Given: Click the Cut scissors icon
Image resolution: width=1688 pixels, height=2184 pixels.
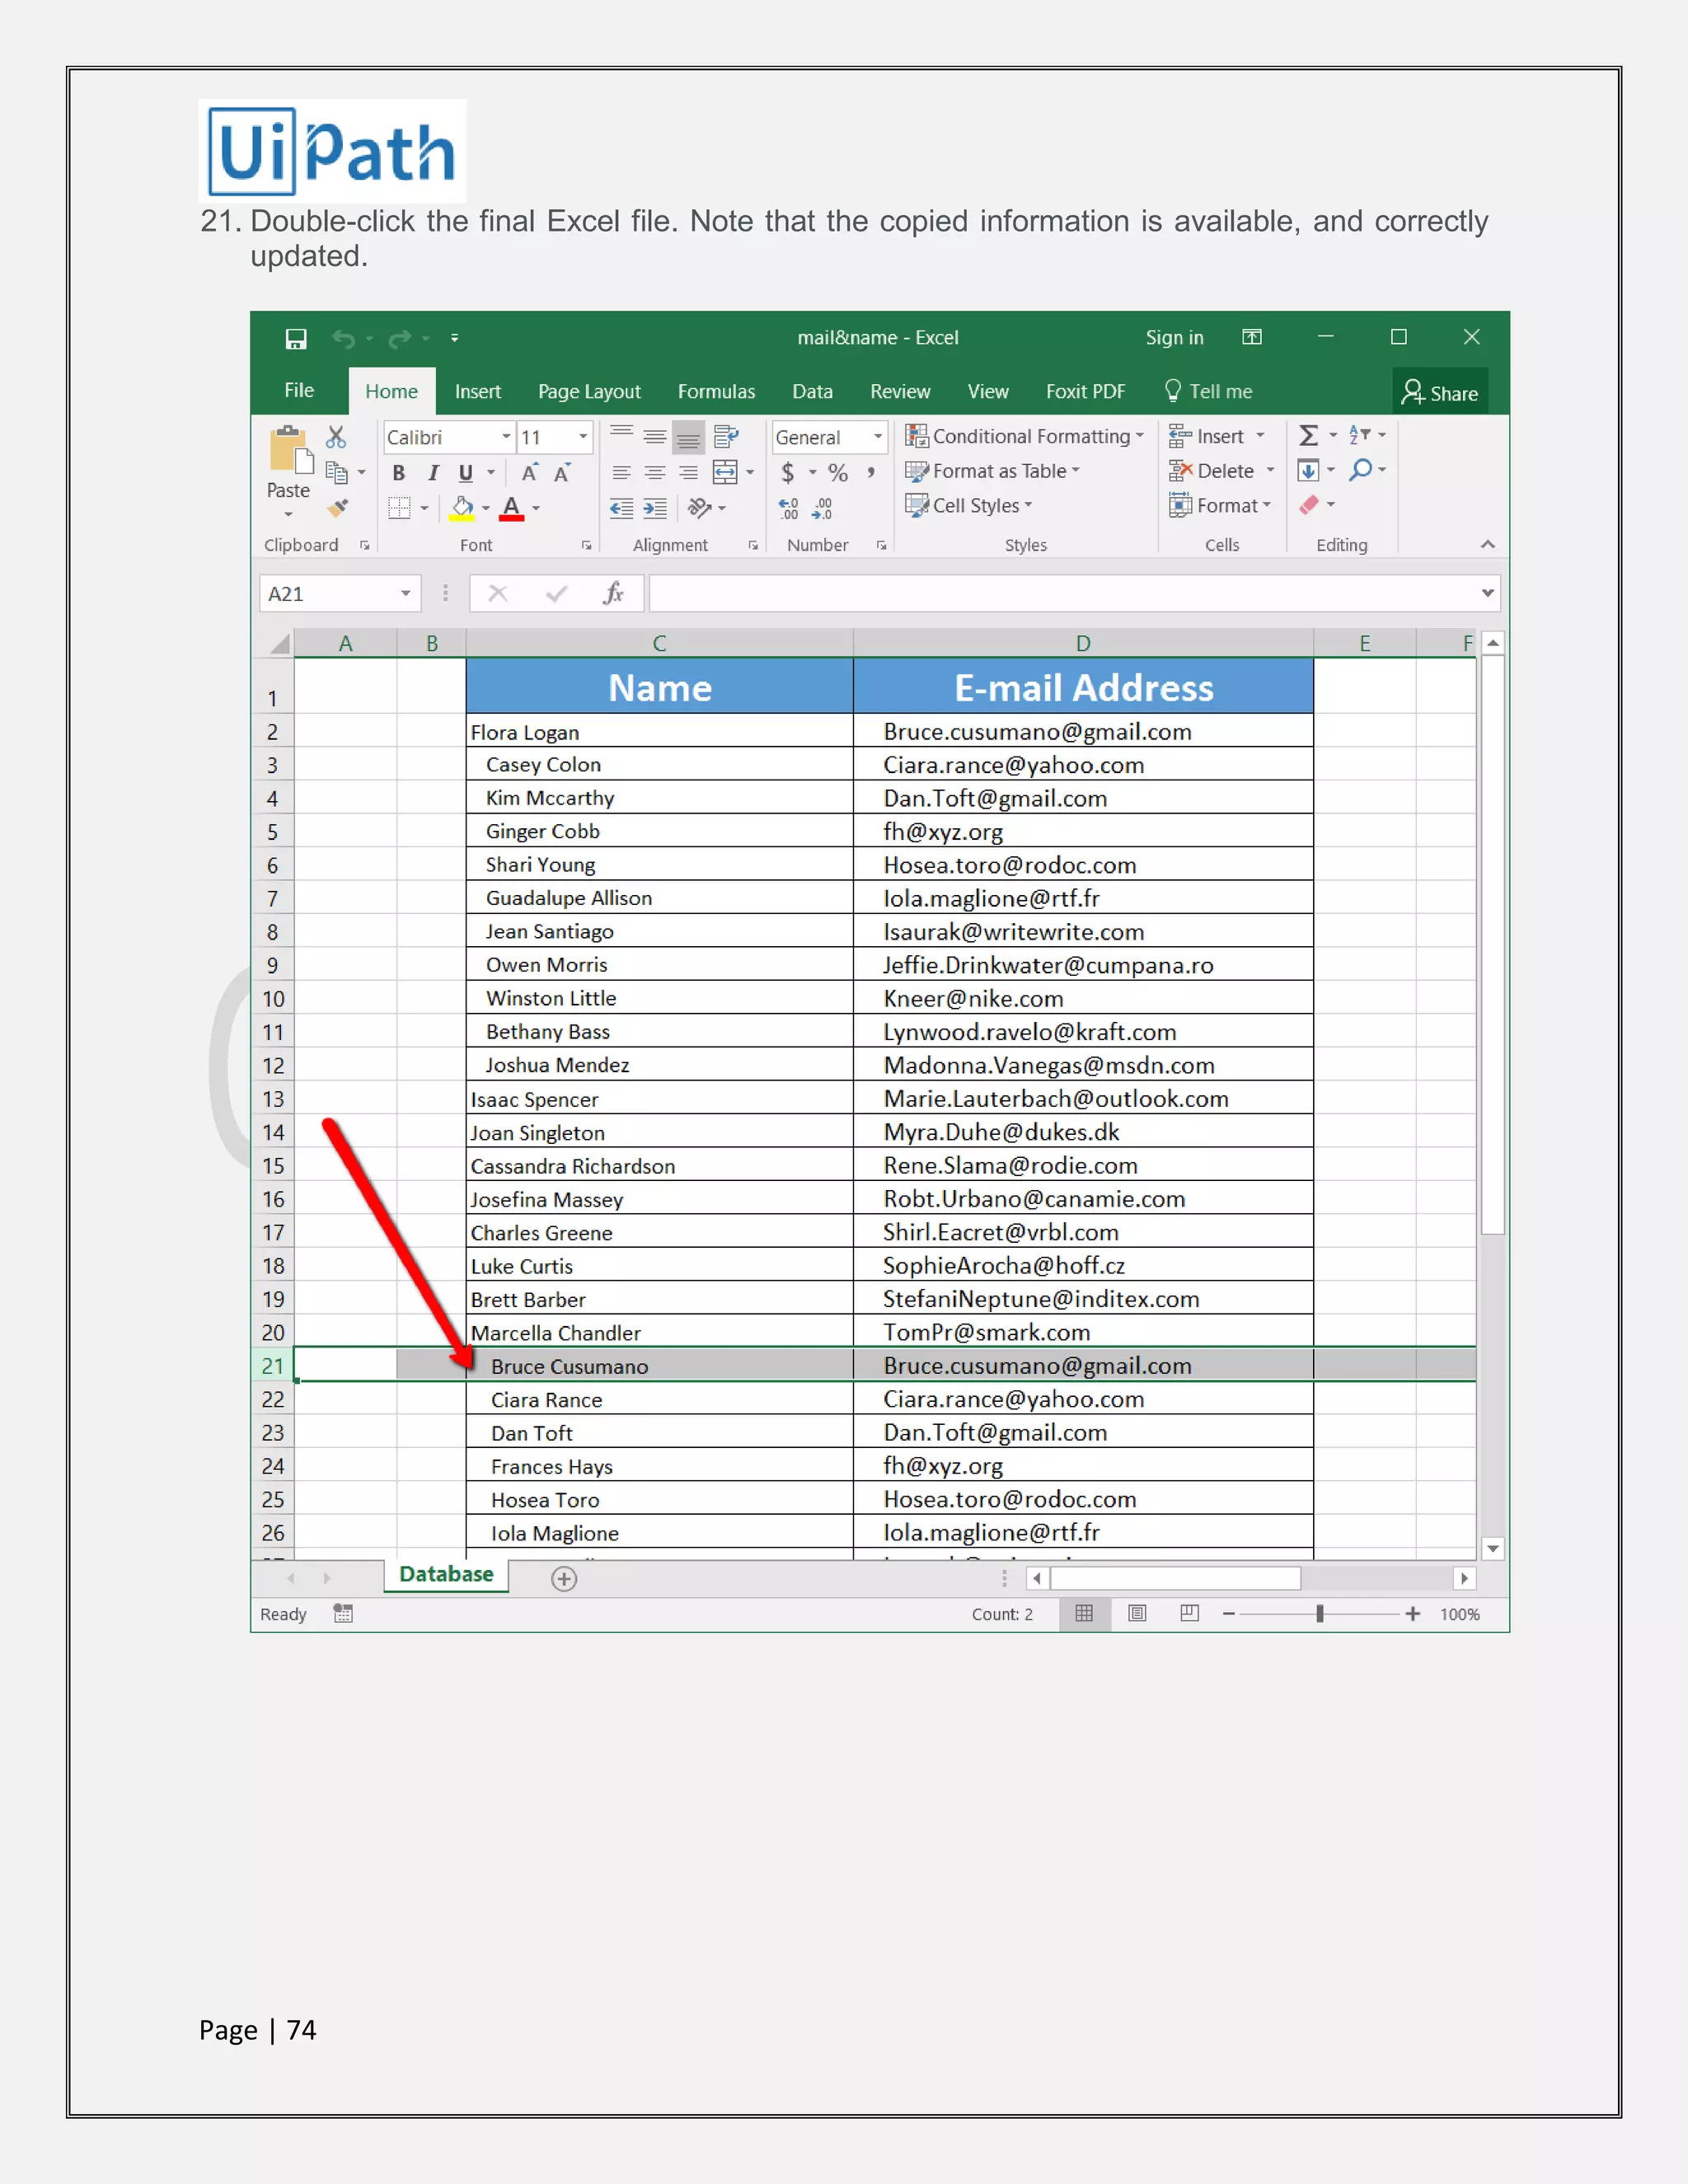Looking at the screenshot, I should (336, 437).
